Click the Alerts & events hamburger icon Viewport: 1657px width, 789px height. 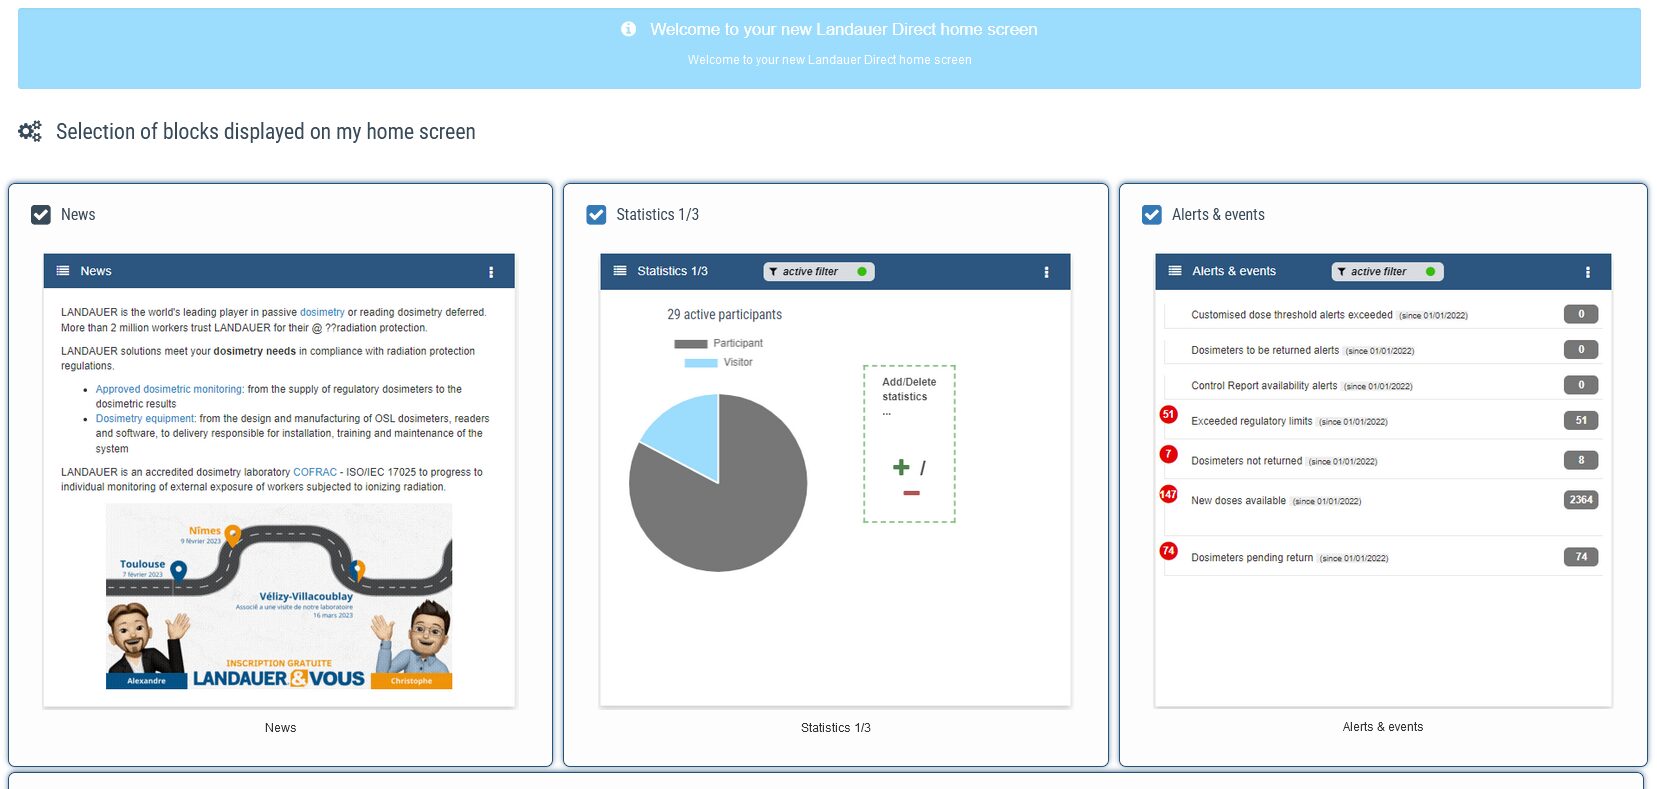pyautogui.click(x=1175, y=271)
